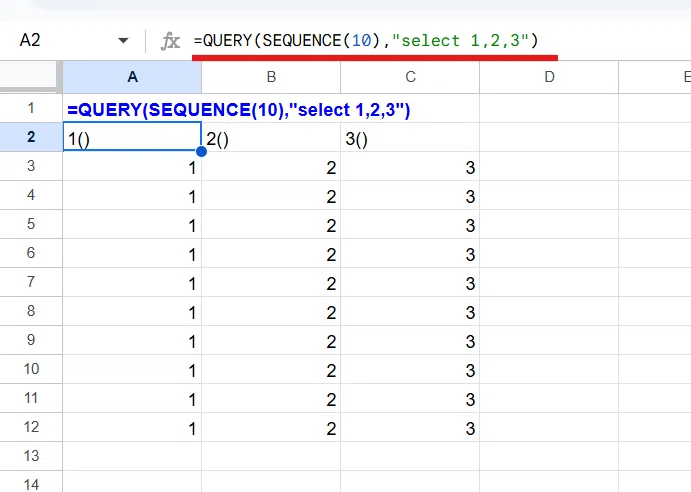
Task: Click cell C2 containing 3()
Action: coord(410,137)
